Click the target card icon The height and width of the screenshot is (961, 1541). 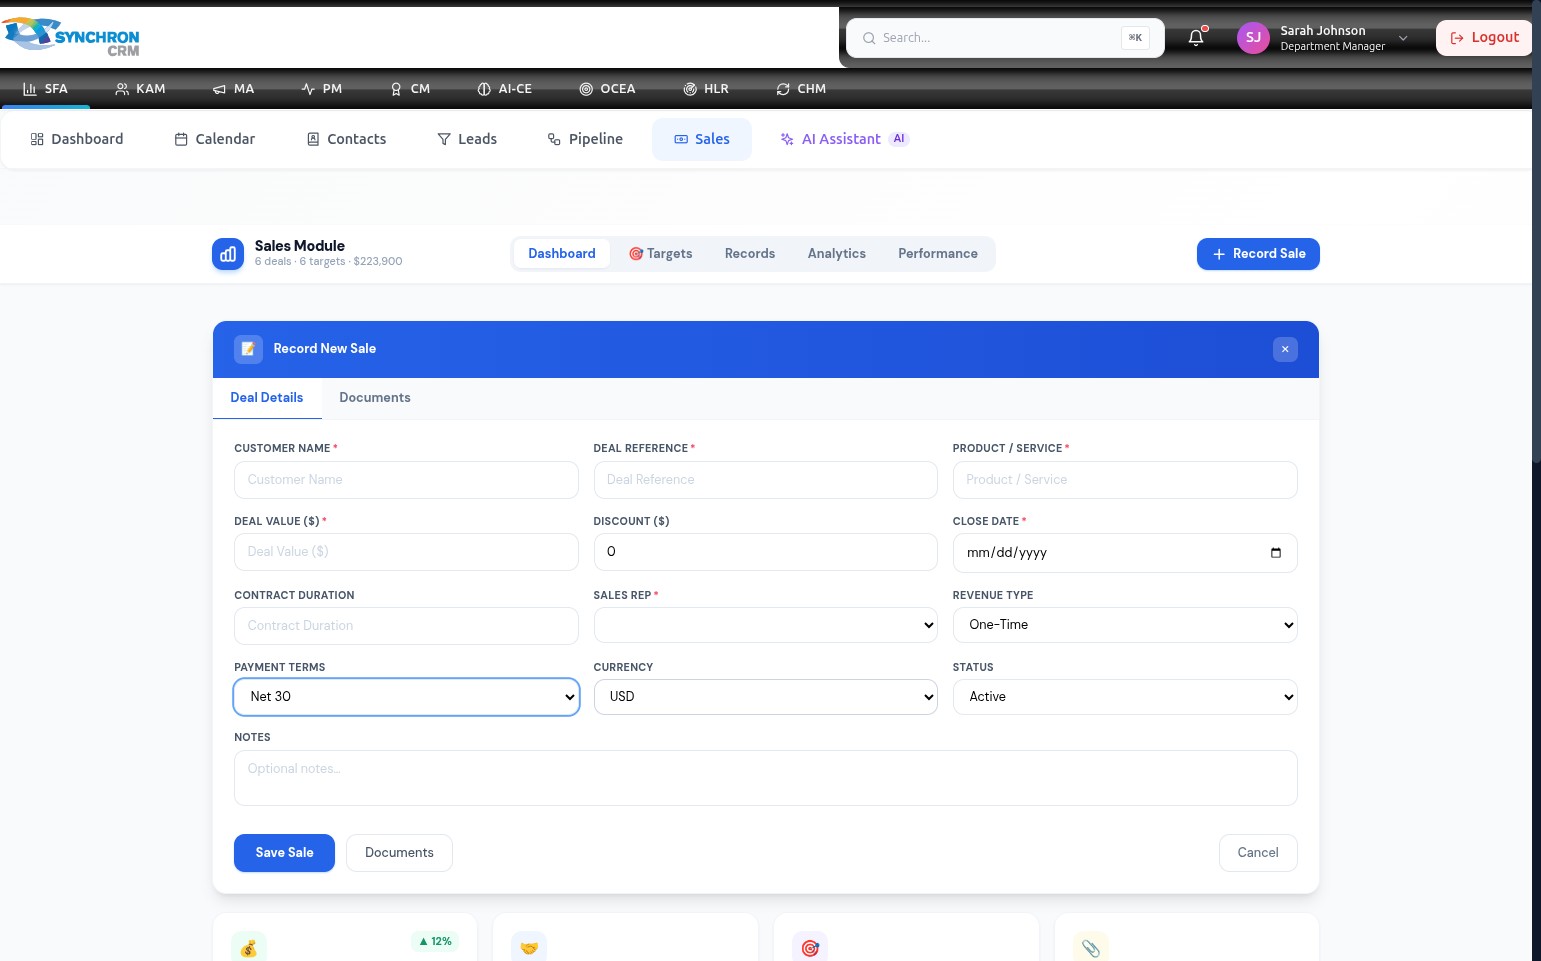(x=810, y=947)
